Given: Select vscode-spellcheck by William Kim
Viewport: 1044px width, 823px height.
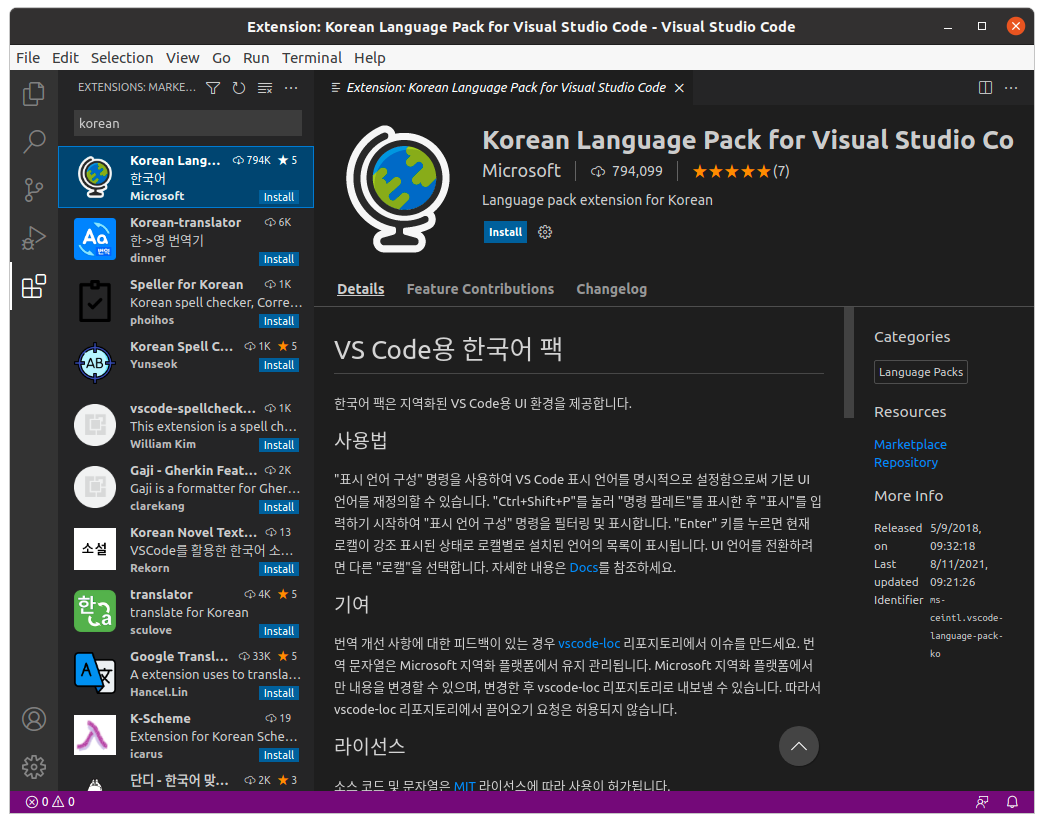Looking at the screenshot, I should coord(186,425).
